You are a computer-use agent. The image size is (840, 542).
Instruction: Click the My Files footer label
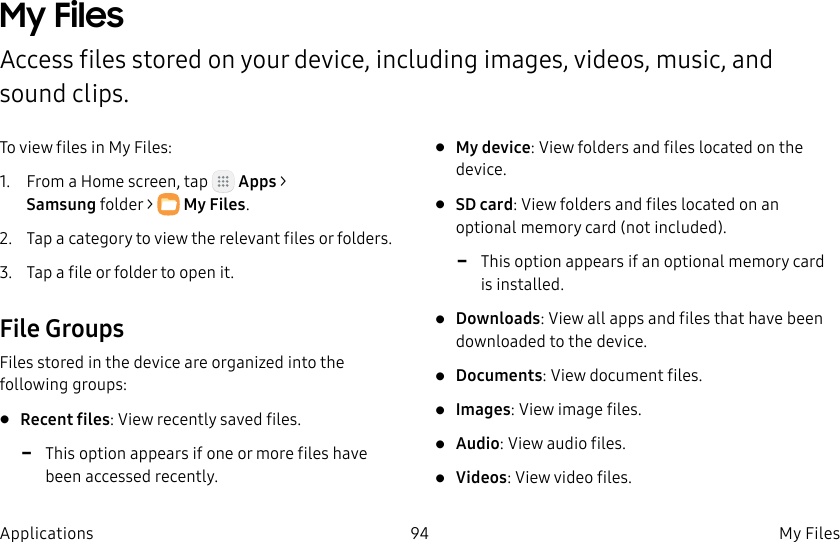(x=809, y=533)
